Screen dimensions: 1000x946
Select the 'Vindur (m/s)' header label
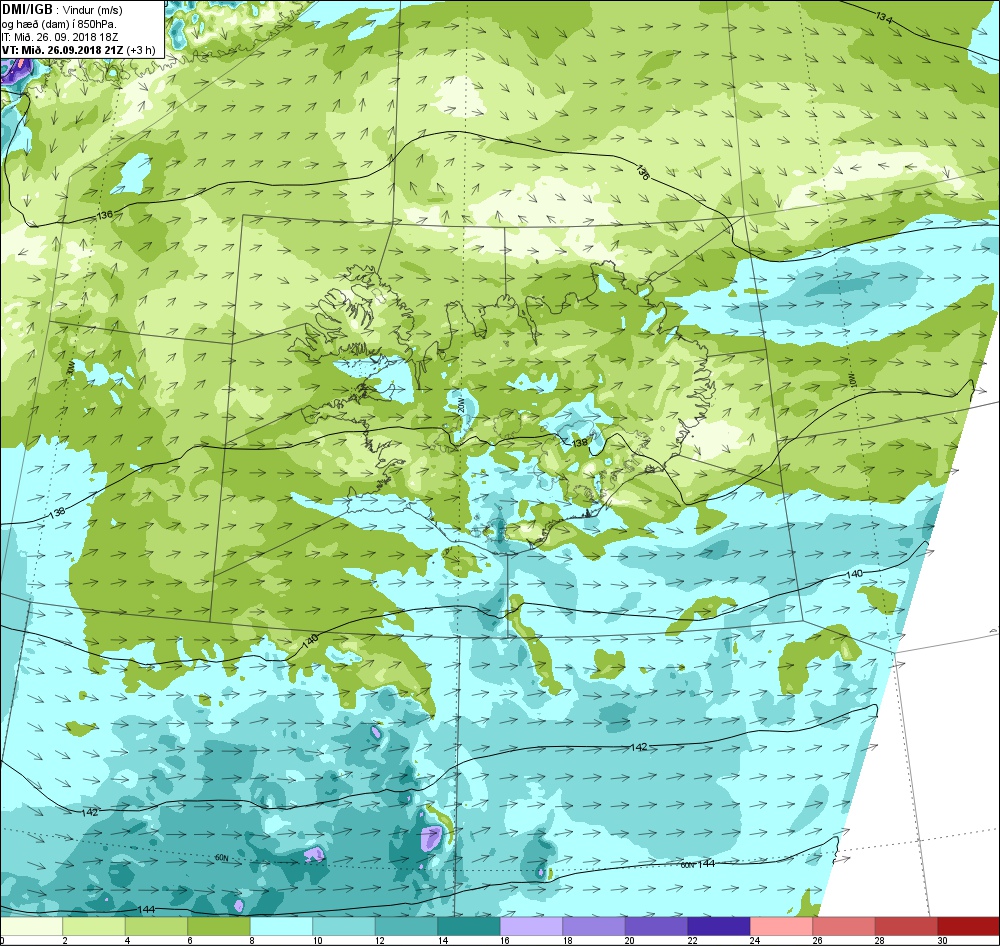(x=92, y=11)
